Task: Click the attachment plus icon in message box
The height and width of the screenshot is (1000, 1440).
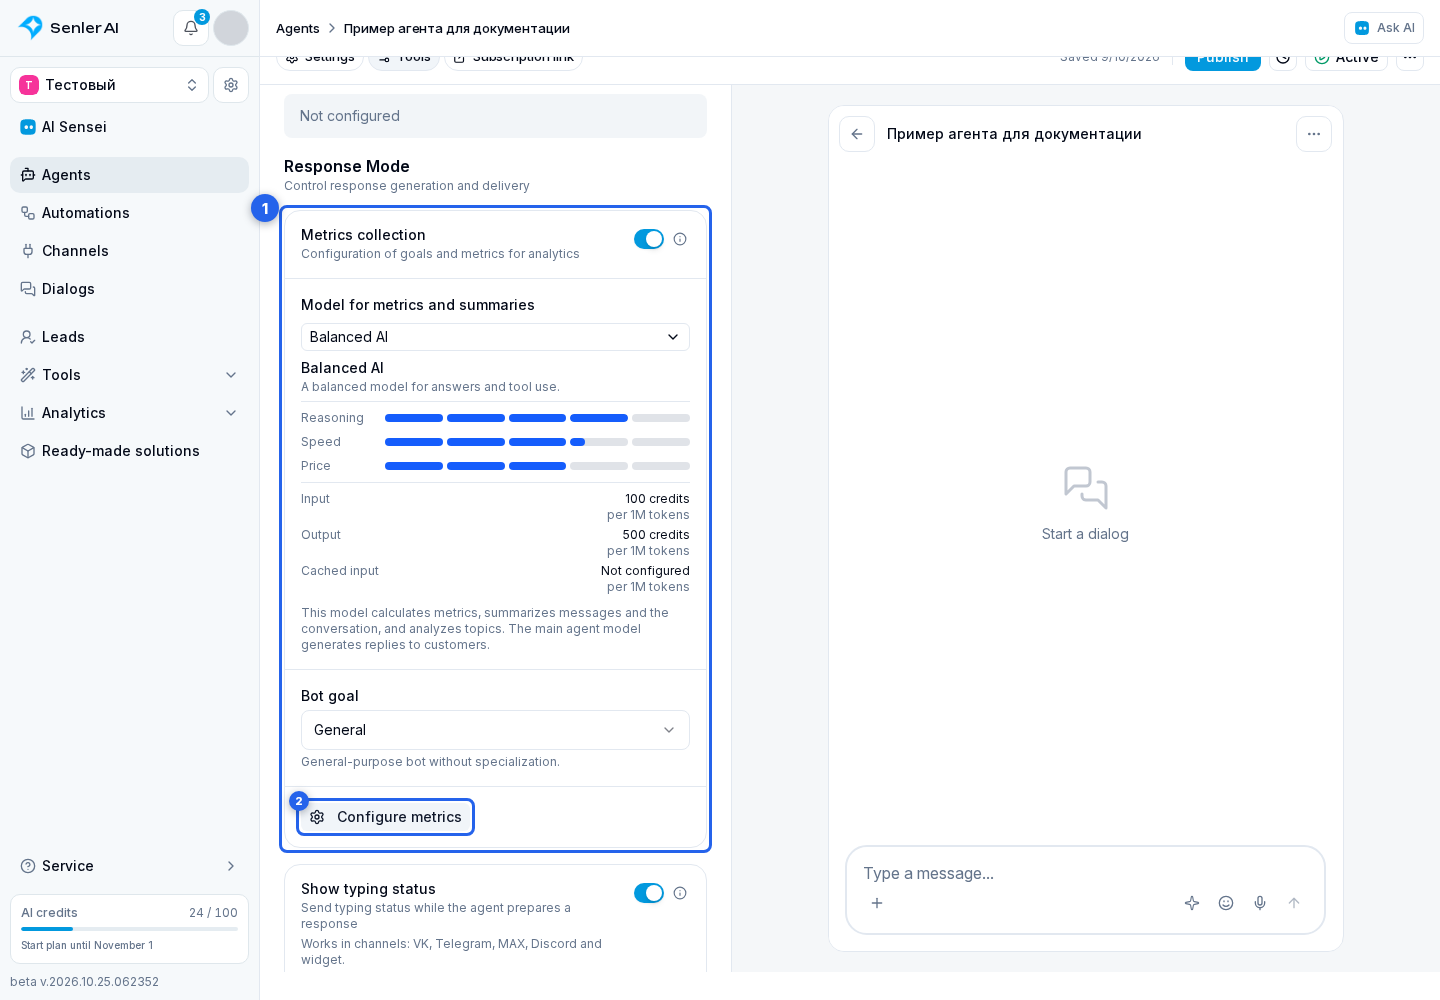Action: tap(877, 903)
